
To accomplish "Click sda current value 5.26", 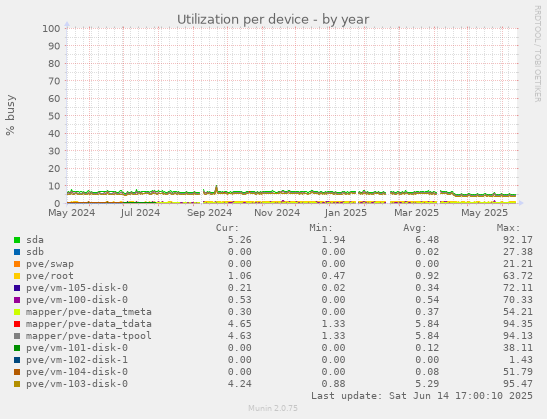I will 240,240.
